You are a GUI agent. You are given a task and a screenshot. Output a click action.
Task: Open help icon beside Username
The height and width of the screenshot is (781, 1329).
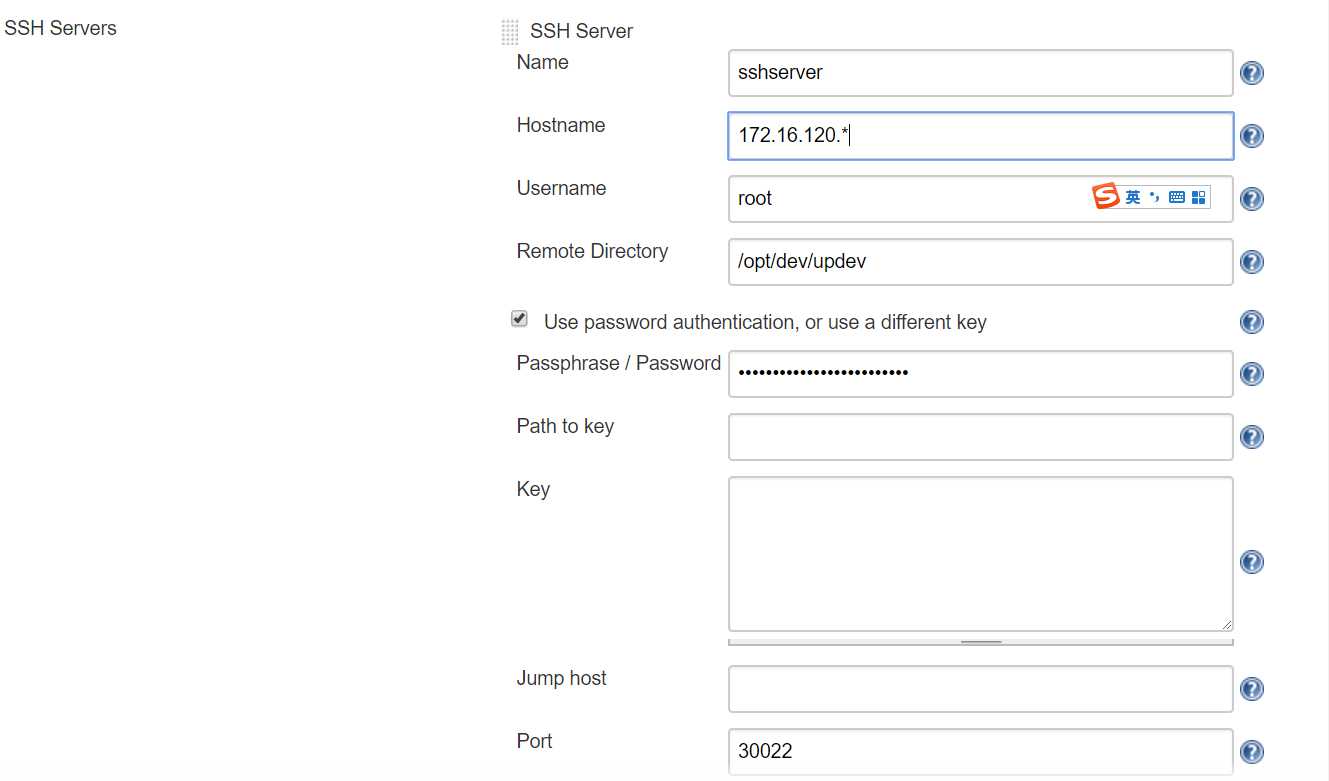tap(1251, 199)
